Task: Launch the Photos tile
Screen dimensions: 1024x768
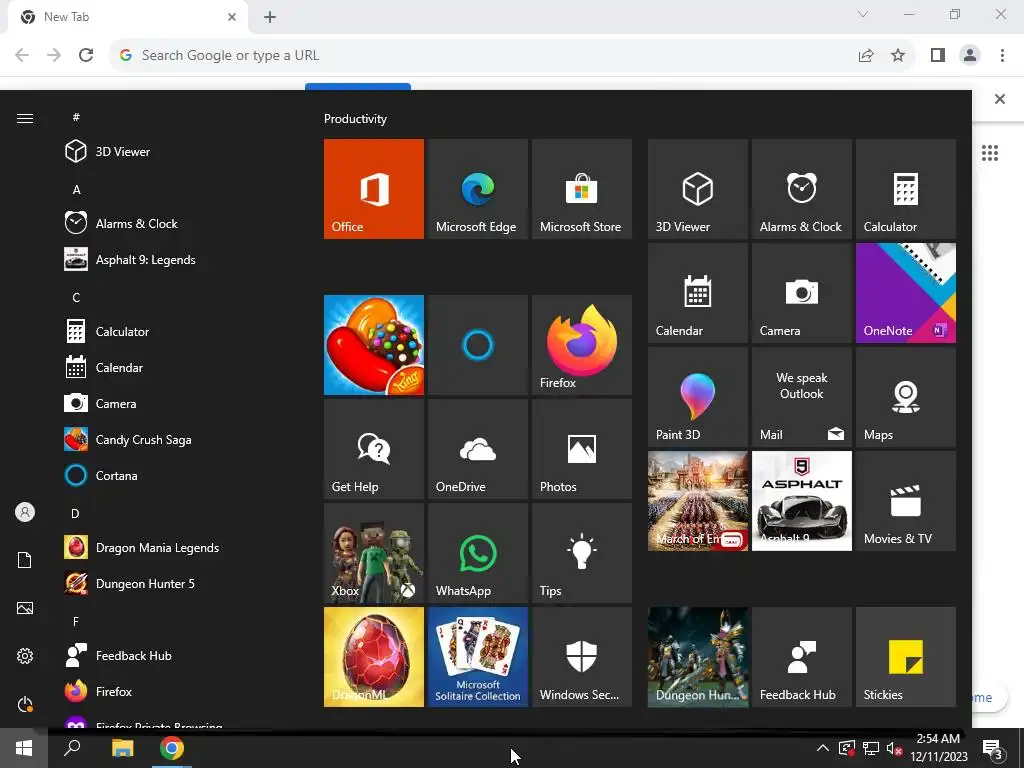Action: [x=582, y=449]
